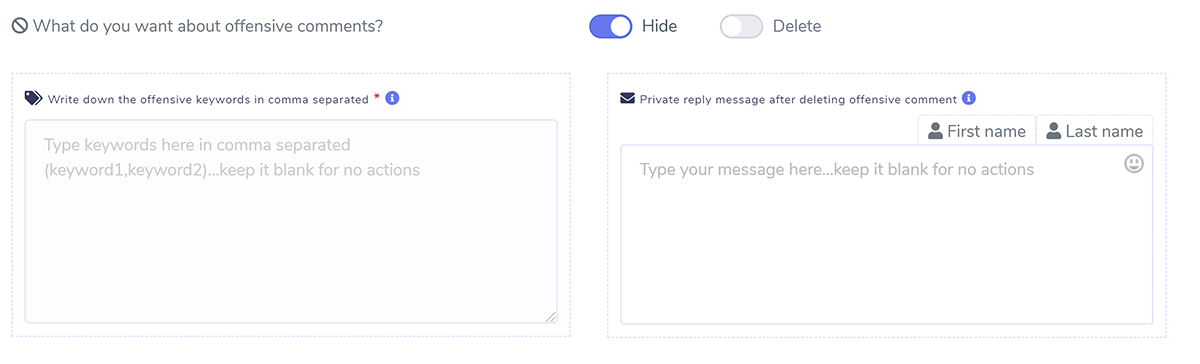Enable the Delete switch for offensive comments

741,27
